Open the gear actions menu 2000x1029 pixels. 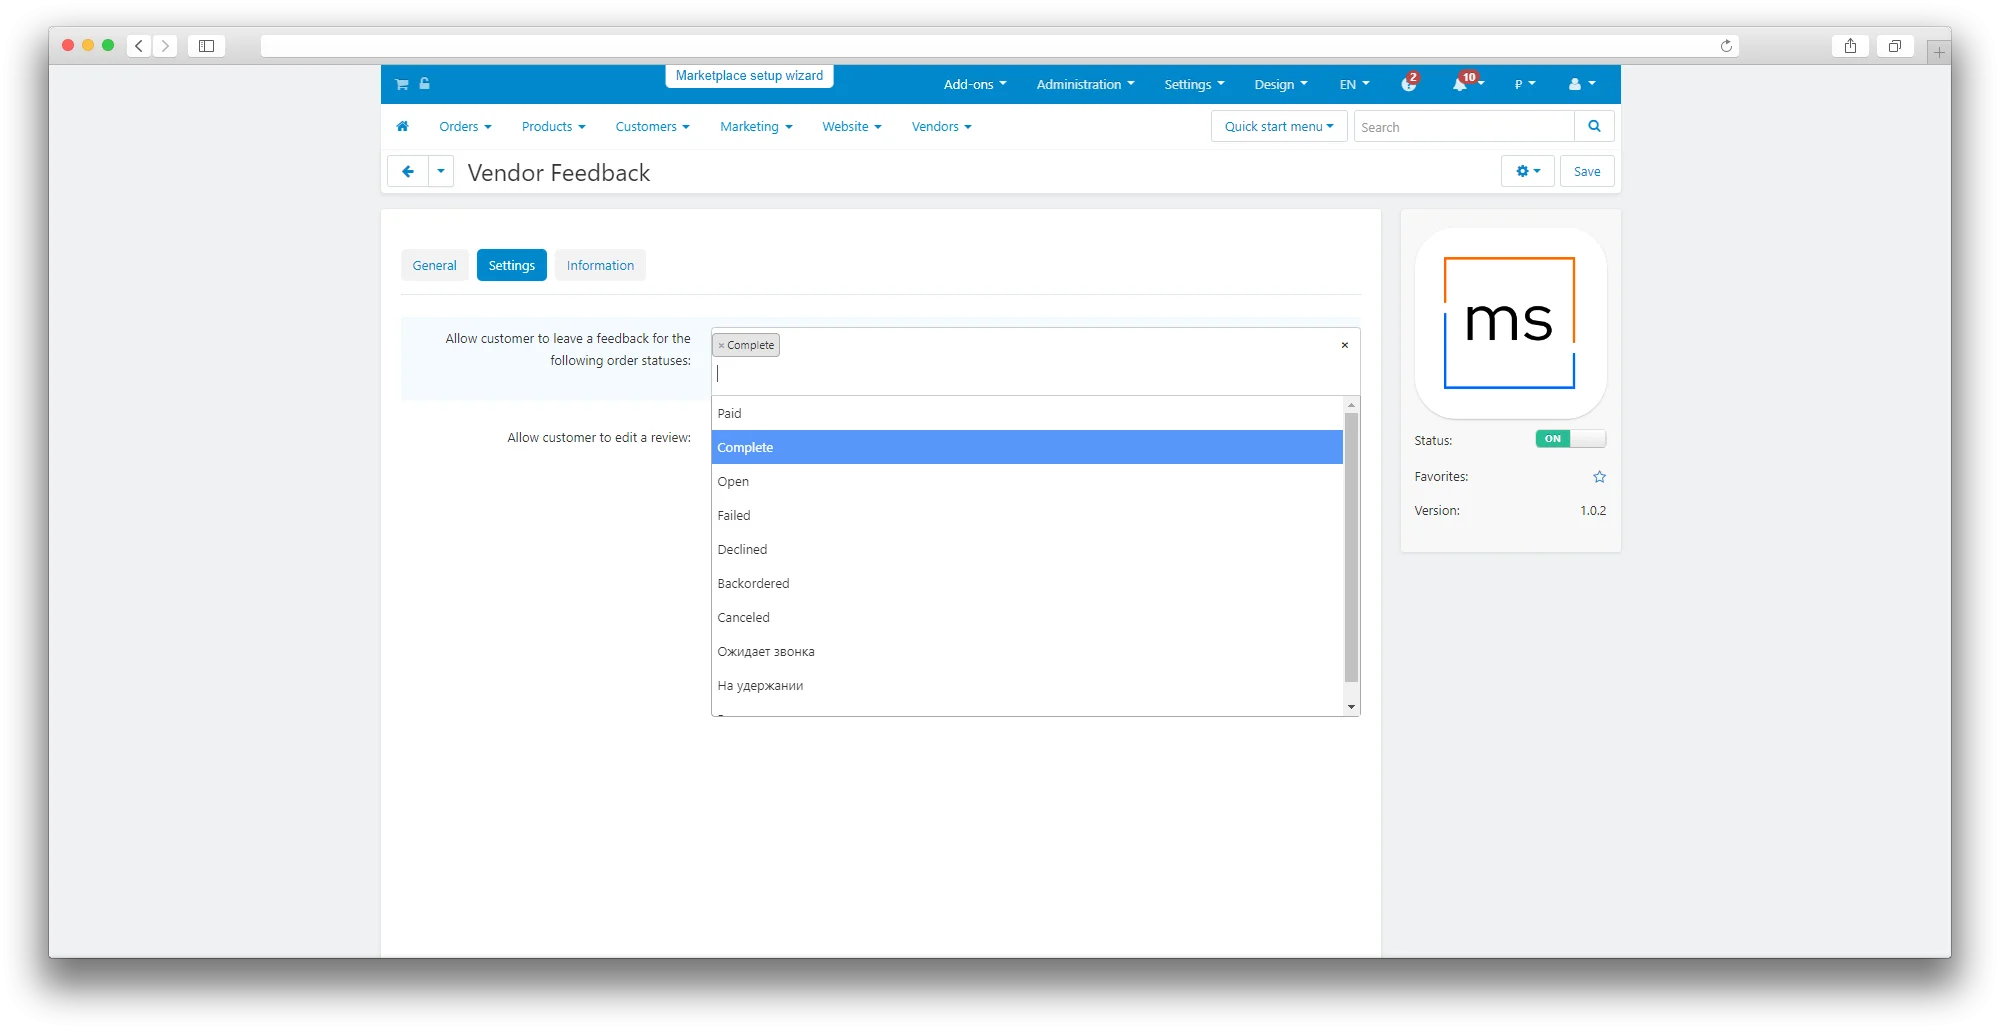point(1528,171)
